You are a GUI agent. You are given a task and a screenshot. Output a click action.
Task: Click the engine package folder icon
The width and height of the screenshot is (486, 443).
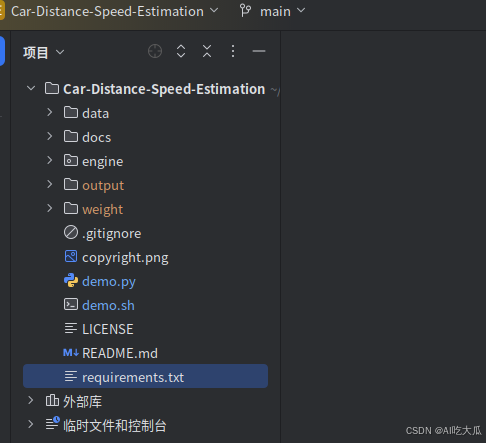coord(71,160)
